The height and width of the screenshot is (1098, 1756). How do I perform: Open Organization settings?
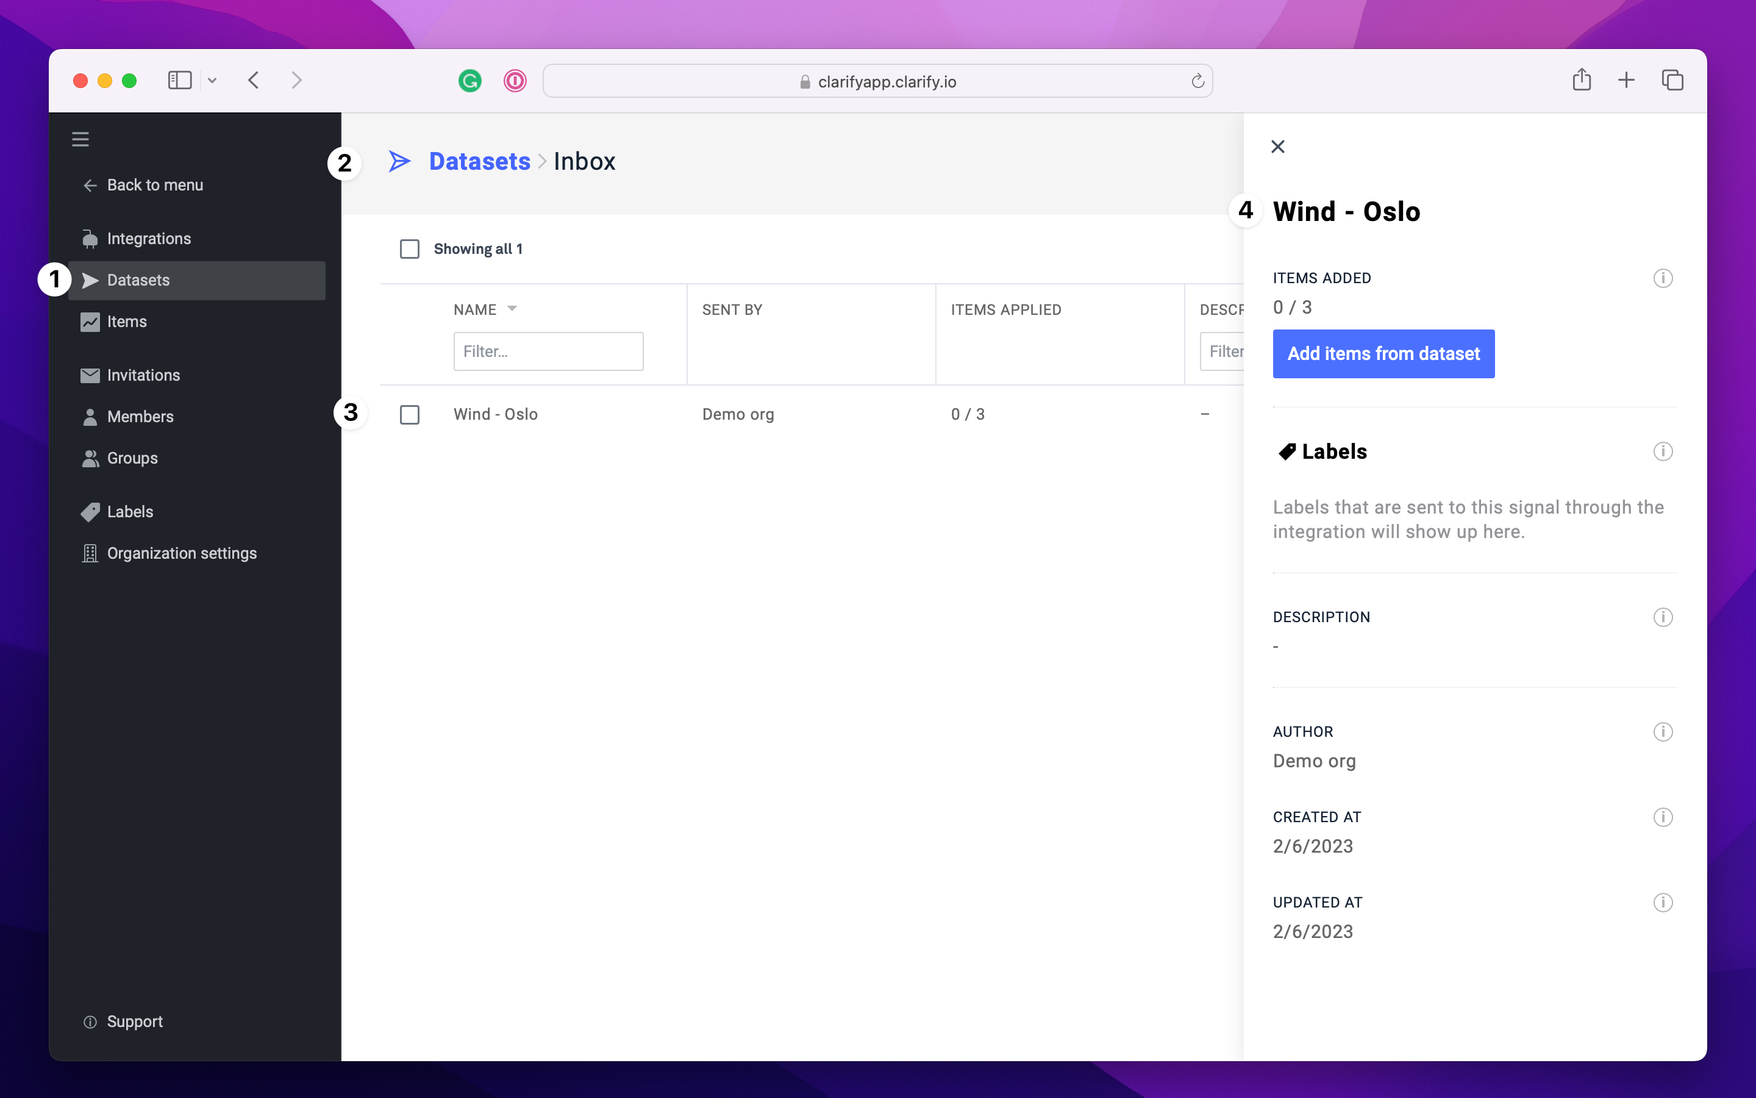[x=169, y=553]
